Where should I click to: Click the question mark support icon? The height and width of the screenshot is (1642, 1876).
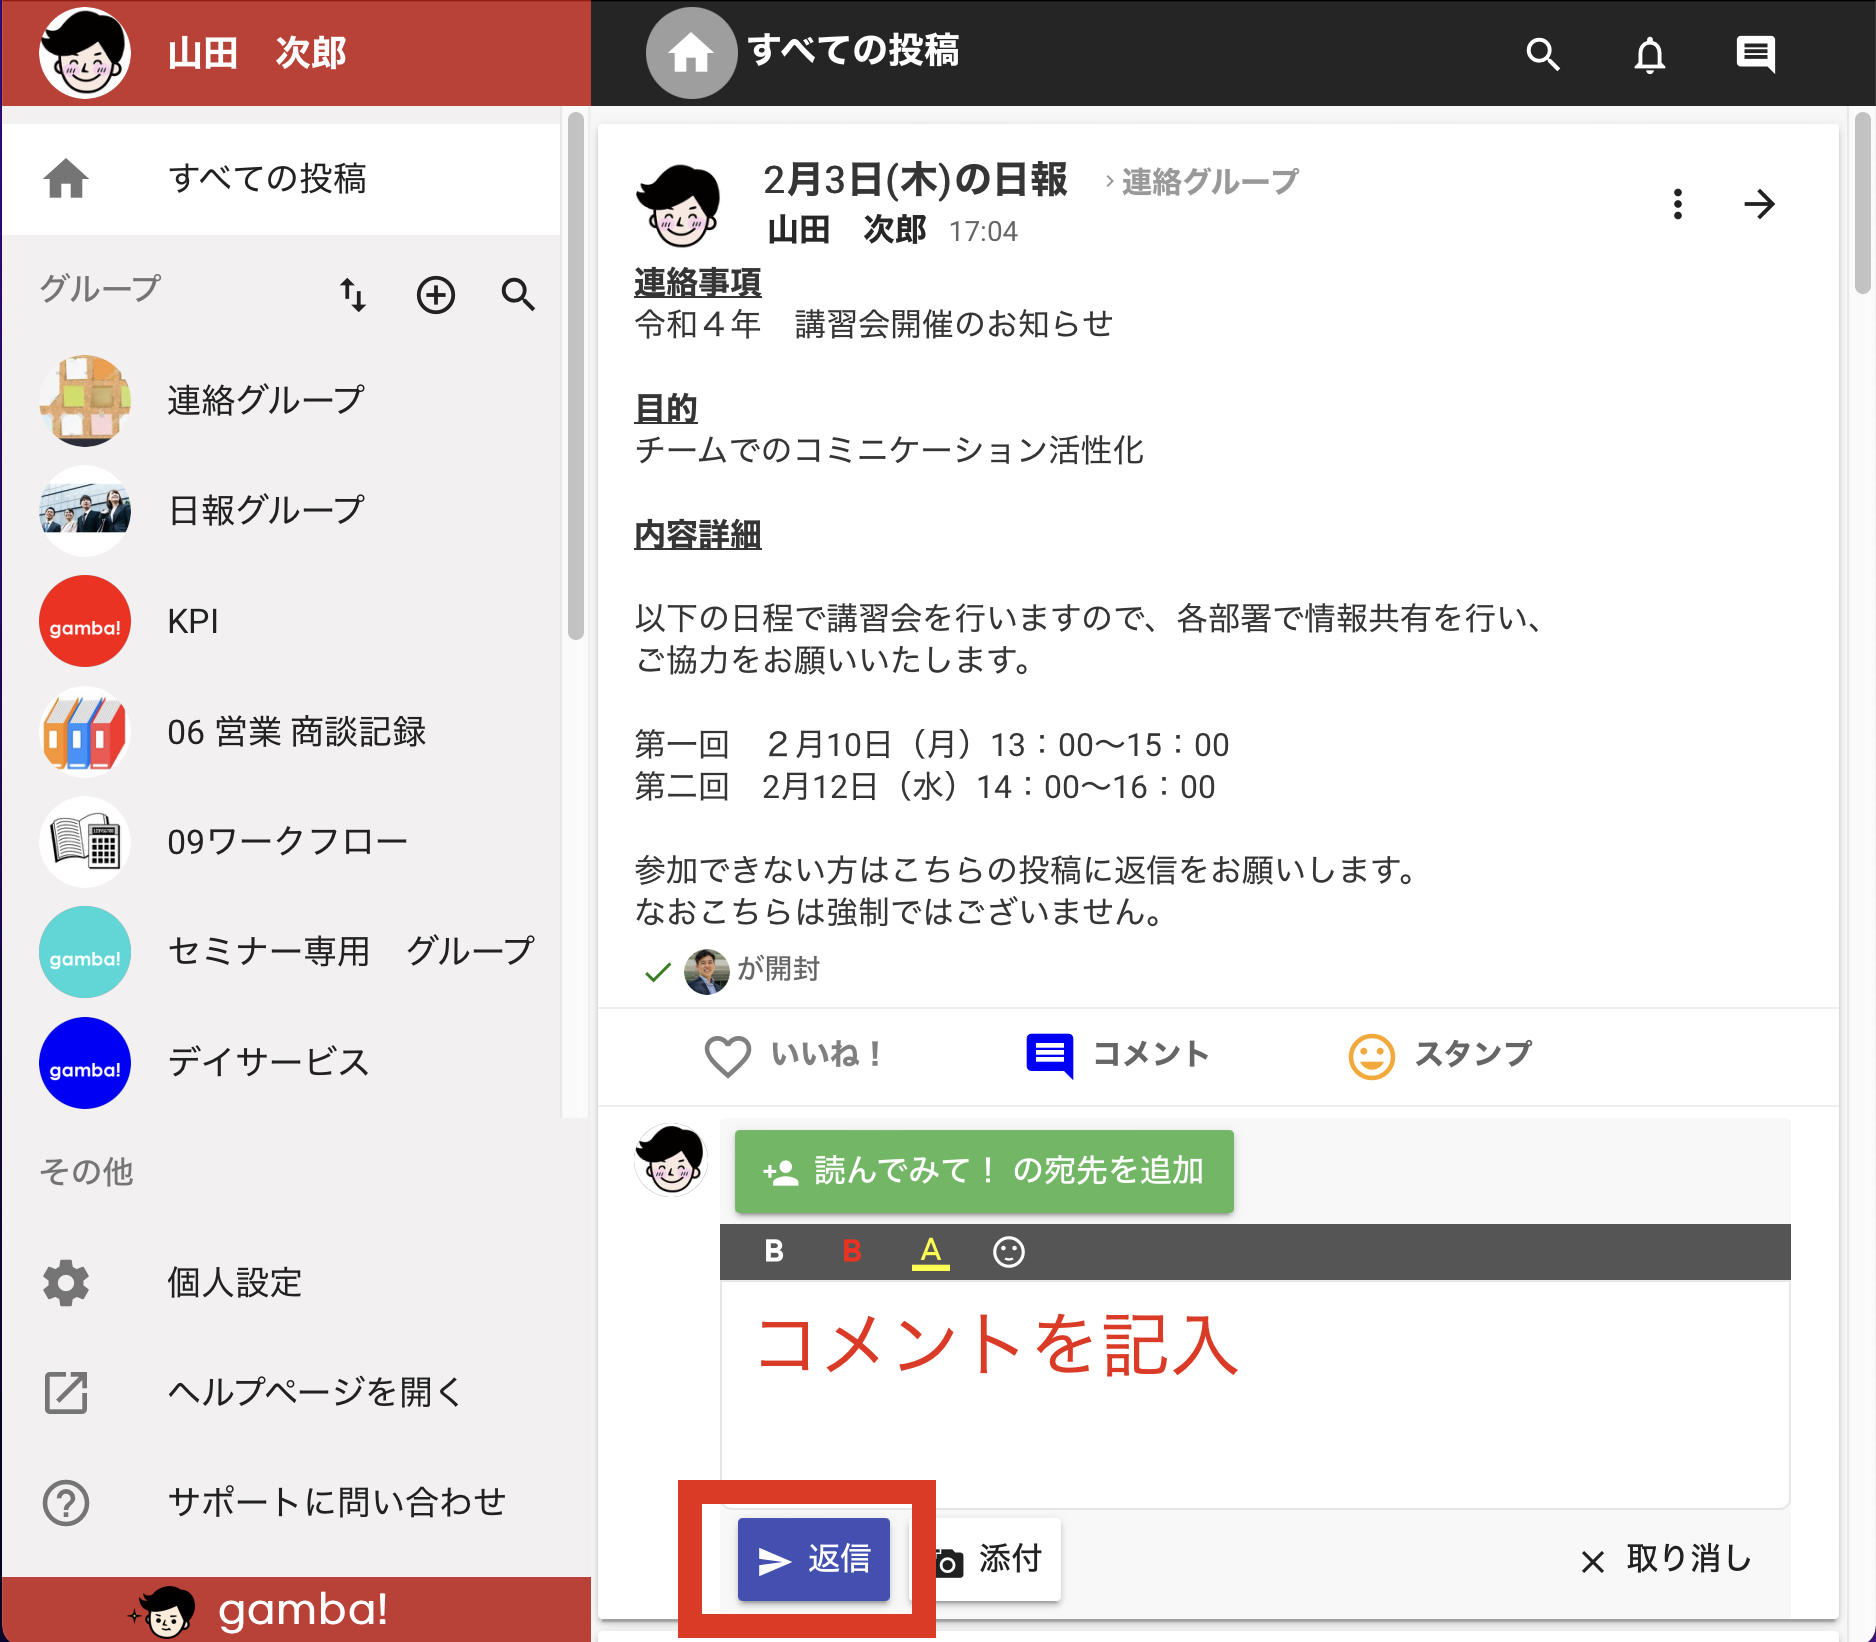66,1503
